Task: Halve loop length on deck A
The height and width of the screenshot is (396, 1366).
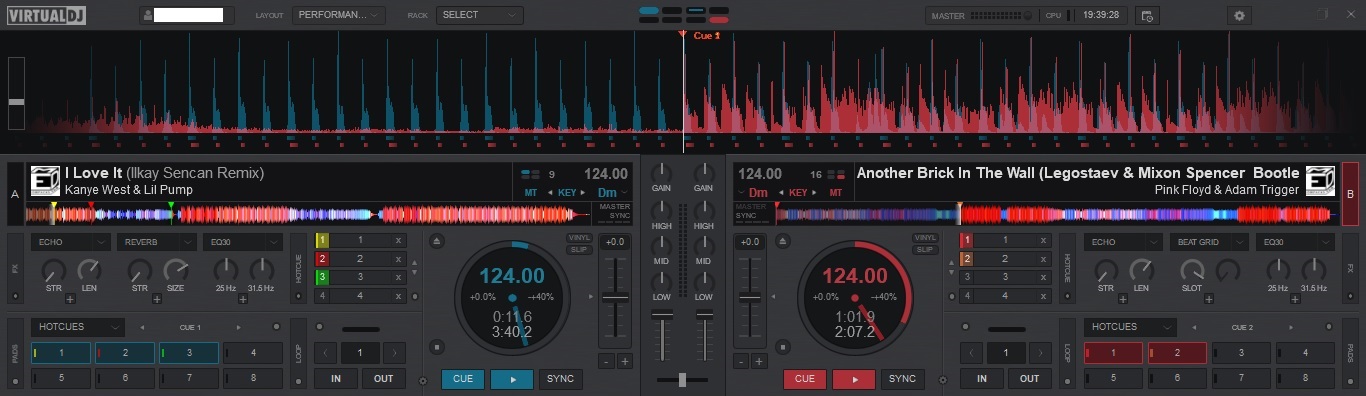Action: 326,353
